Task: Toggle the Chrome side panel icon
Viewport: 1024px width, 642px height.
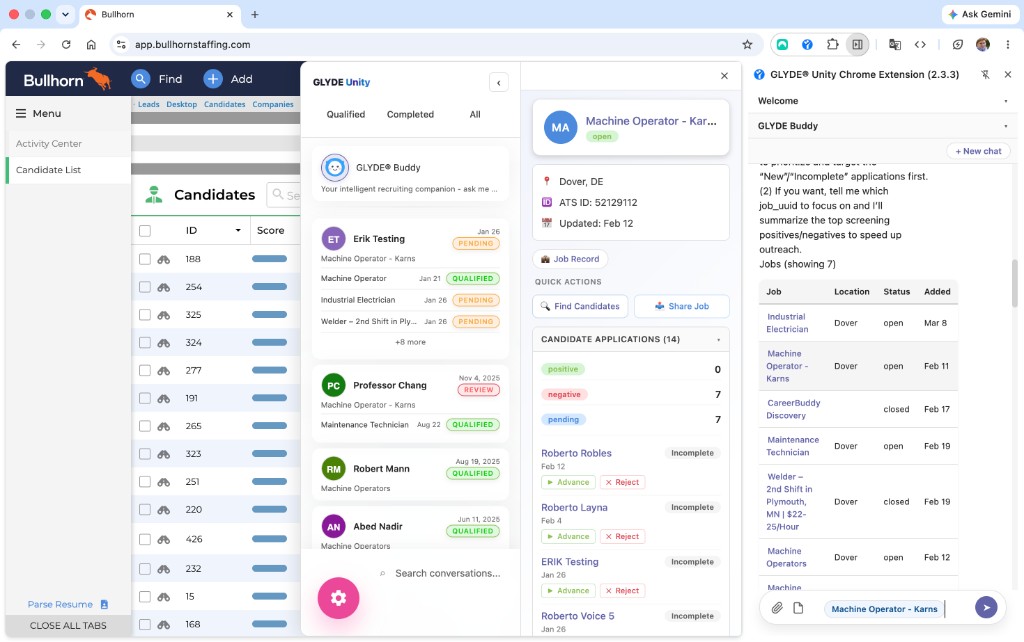Action: (x=857, y=44)
